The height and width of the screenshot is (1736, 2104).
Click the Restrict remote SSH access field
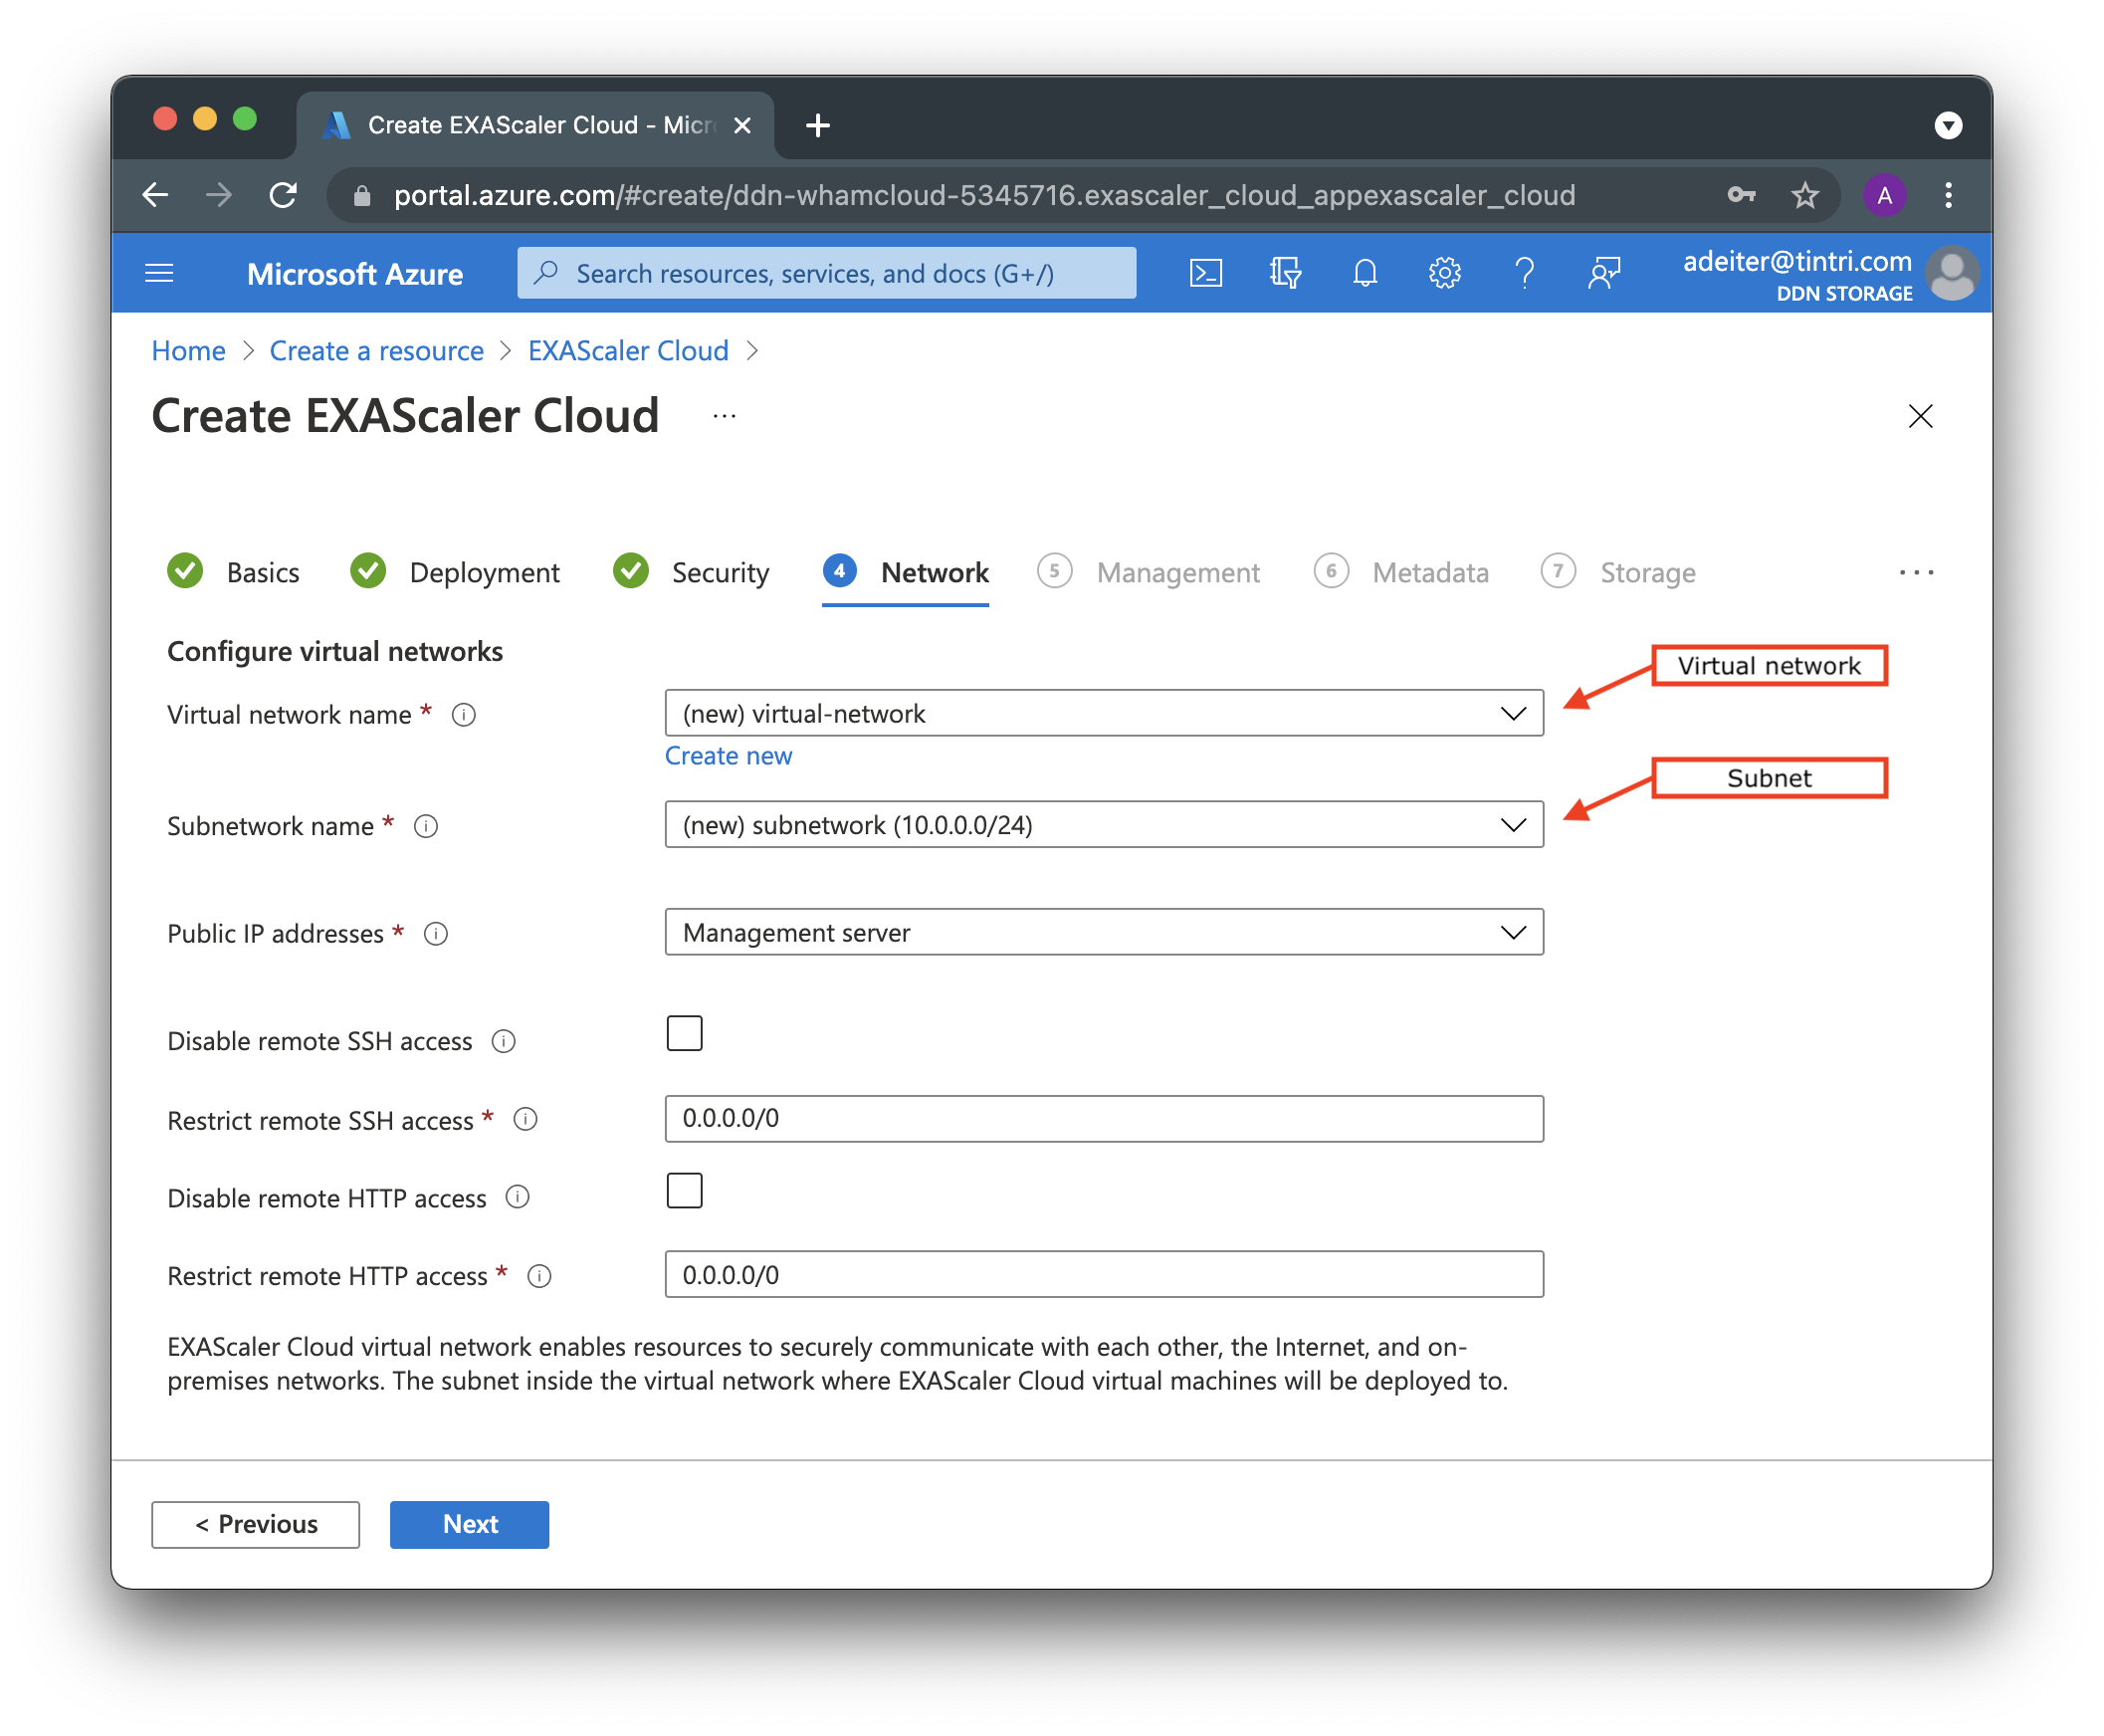[x=1100, y=1119]
